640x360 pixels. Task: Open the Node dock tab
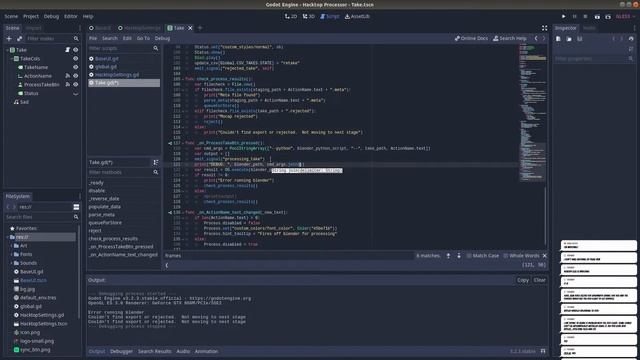589,28
